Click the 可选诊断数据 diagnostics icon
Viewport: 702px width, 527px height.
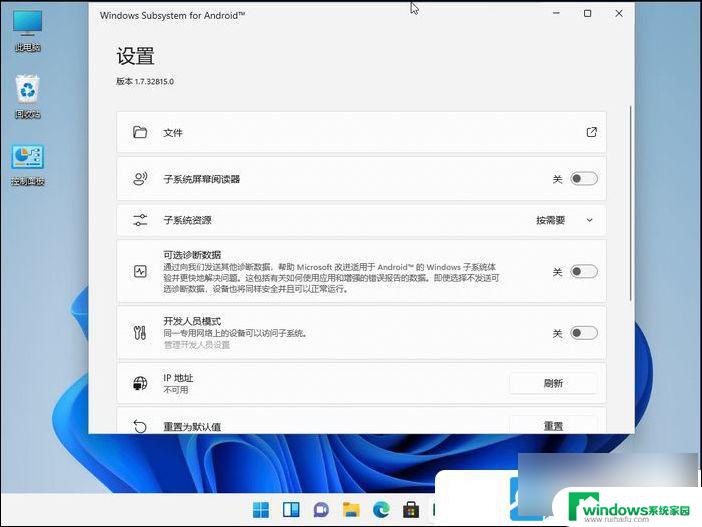click(140, 271)
